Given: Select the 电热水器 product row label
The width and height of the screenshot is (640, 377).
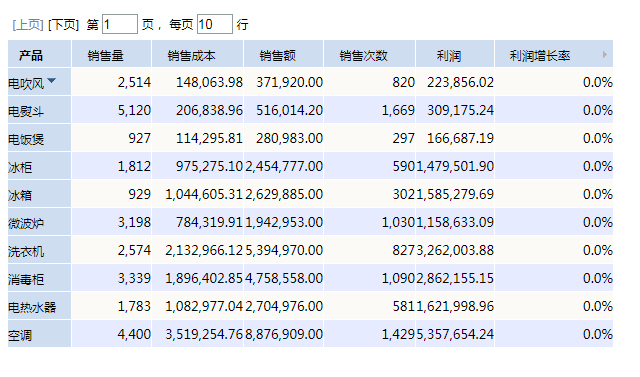Looking at the screenshot, I should tap(32, 307).
